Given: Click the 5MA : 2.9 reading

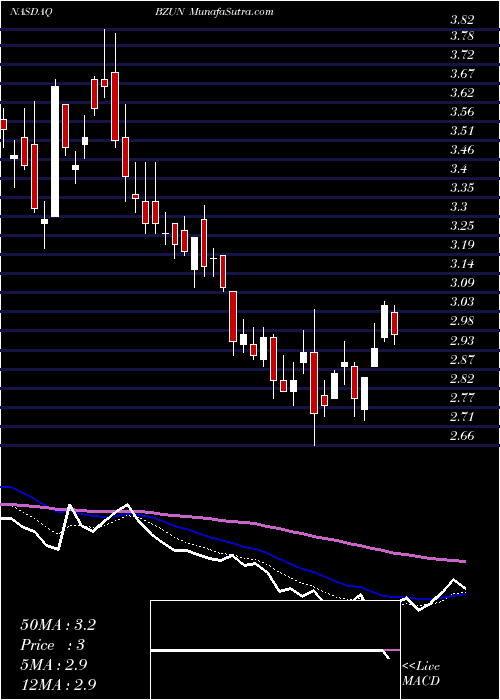Looking at the screenshot, I should tap(53, 664).
